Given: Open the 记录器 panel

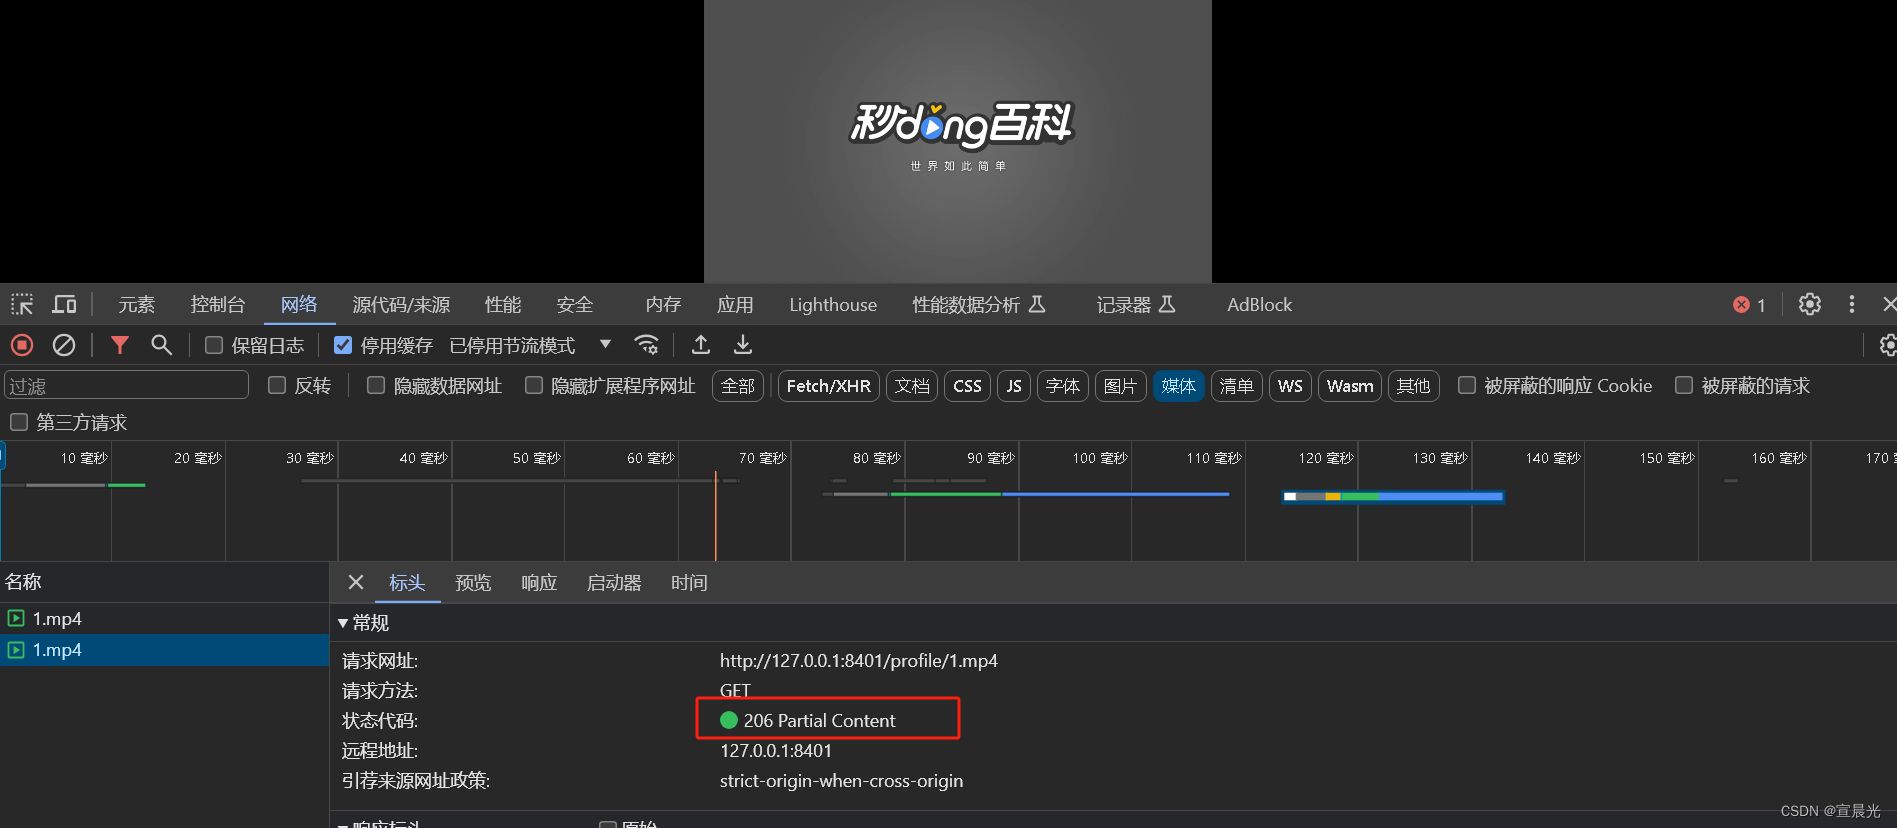Looking at the screenshot, I should [1136, 304].
